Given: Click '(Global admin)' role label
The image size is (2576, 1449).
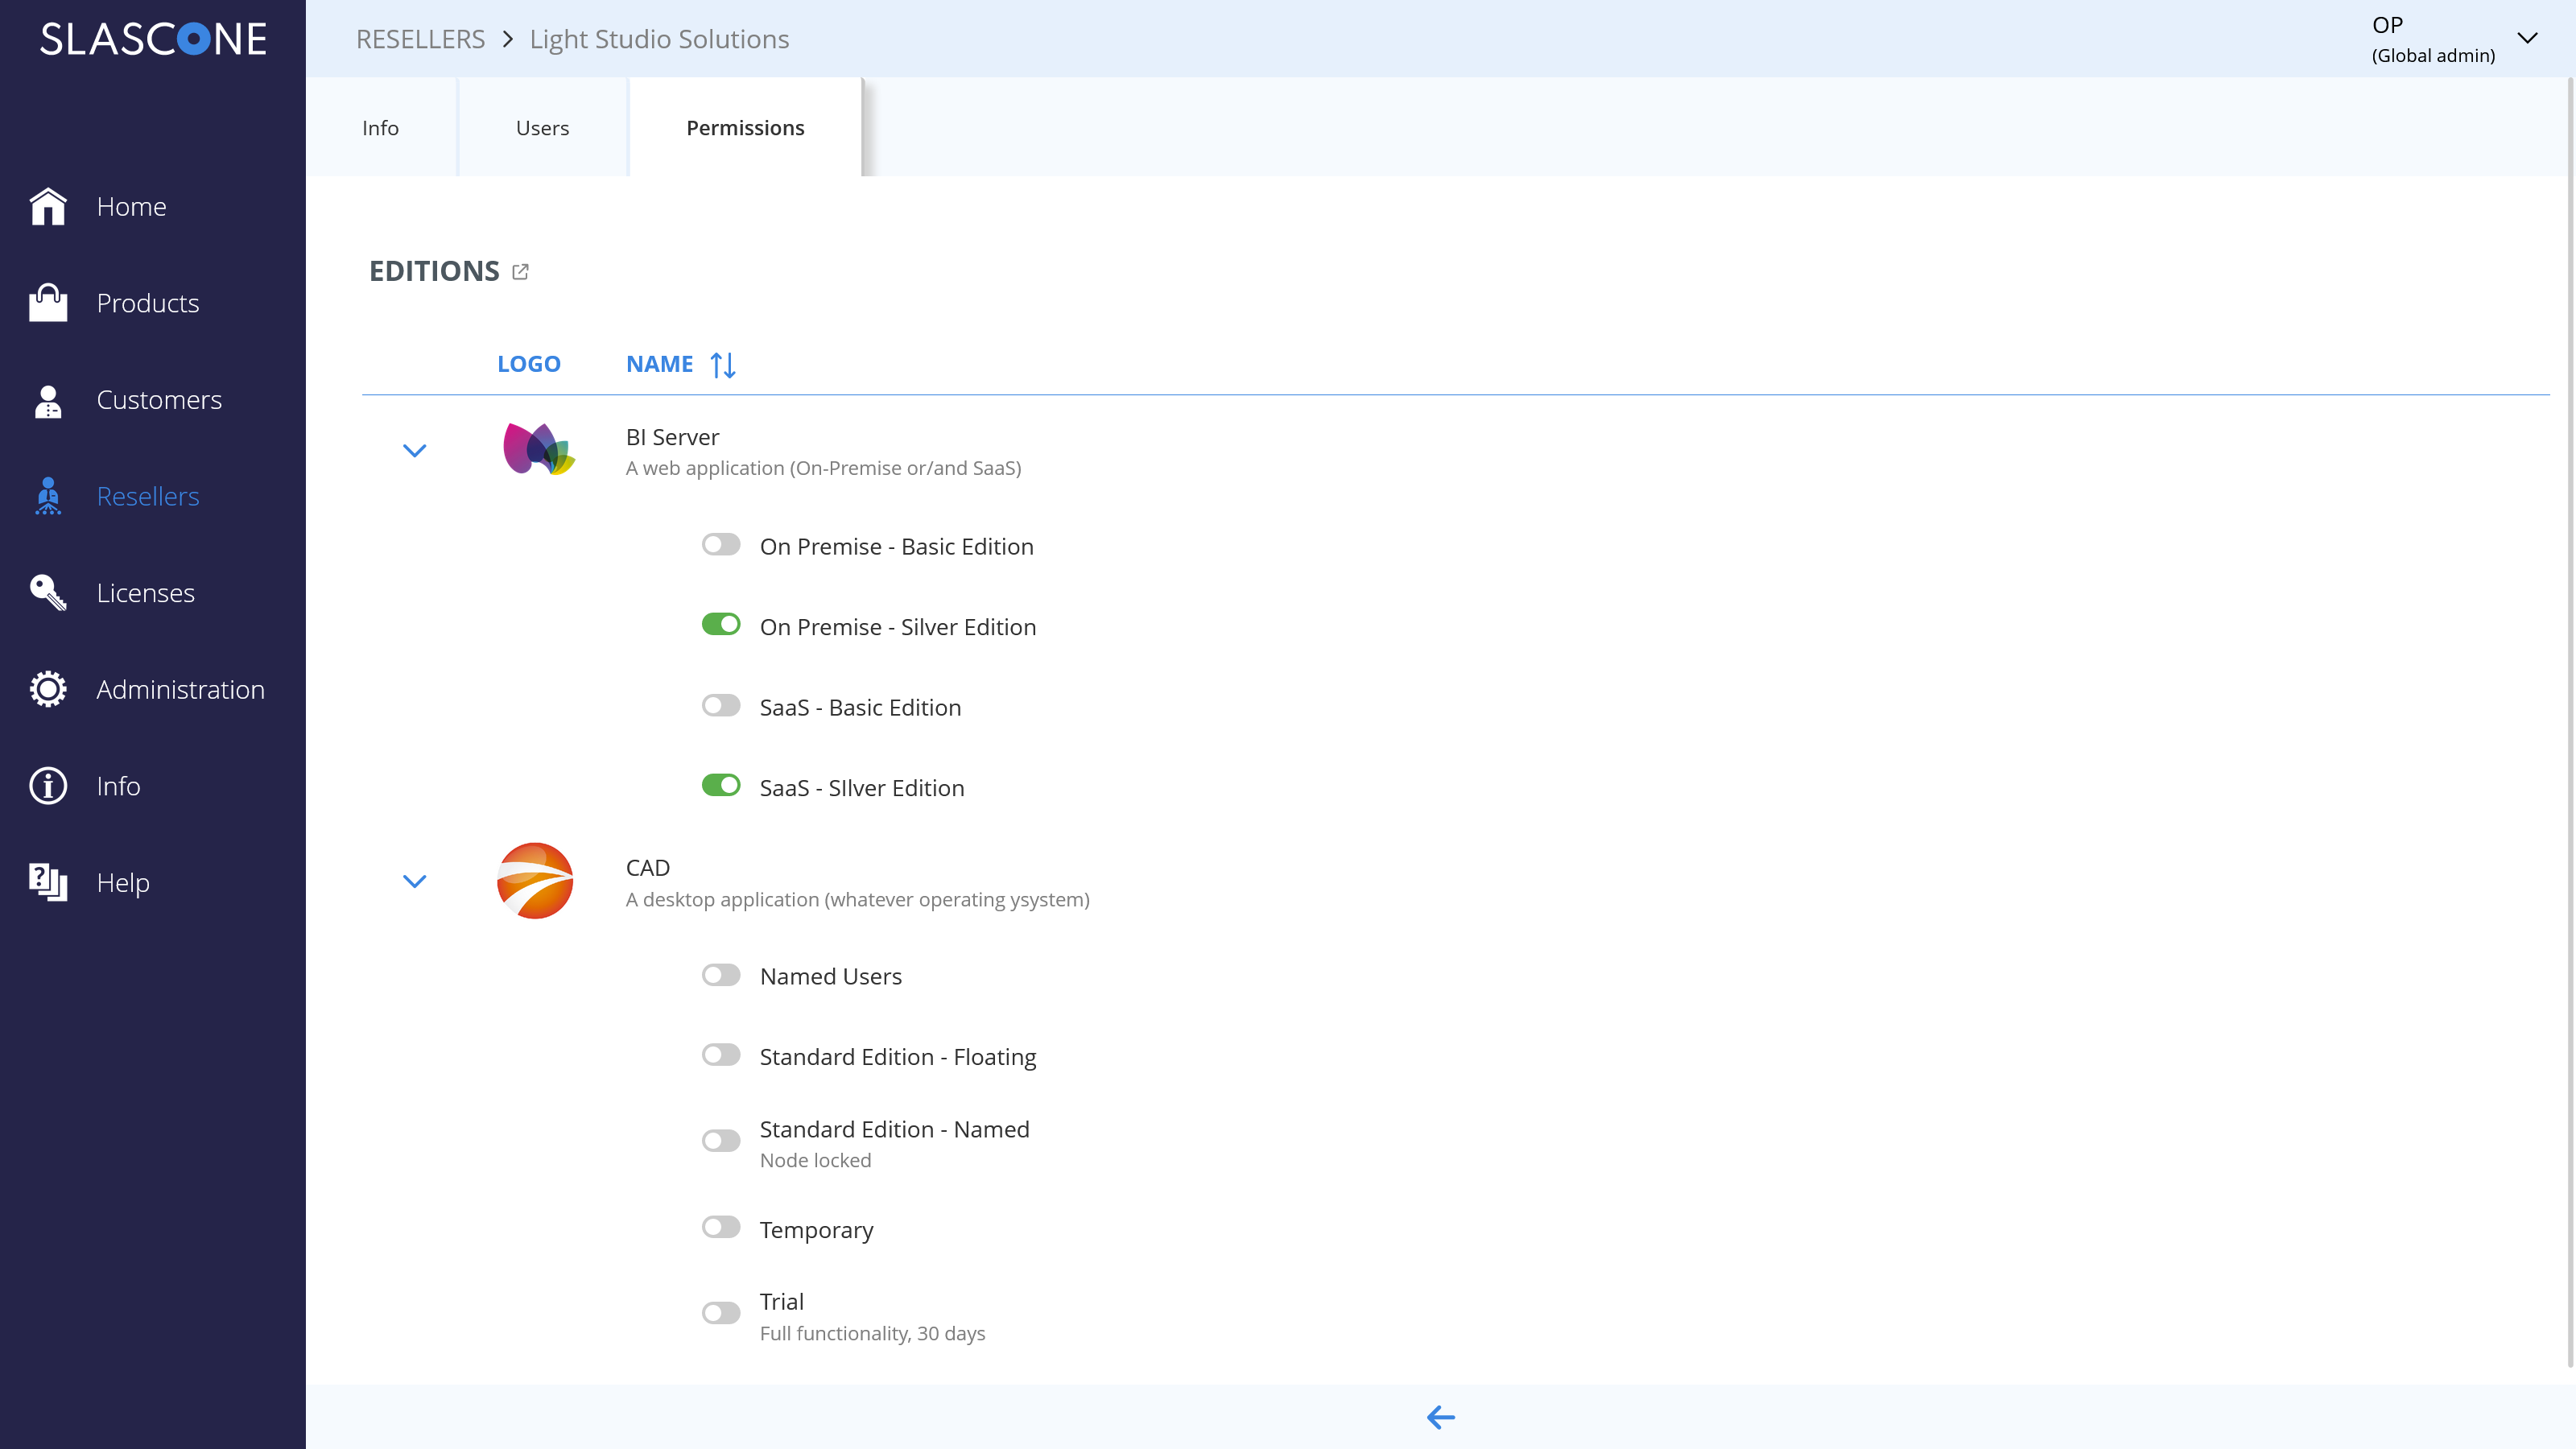Looking at the screenshot, I should (2433, 55).
